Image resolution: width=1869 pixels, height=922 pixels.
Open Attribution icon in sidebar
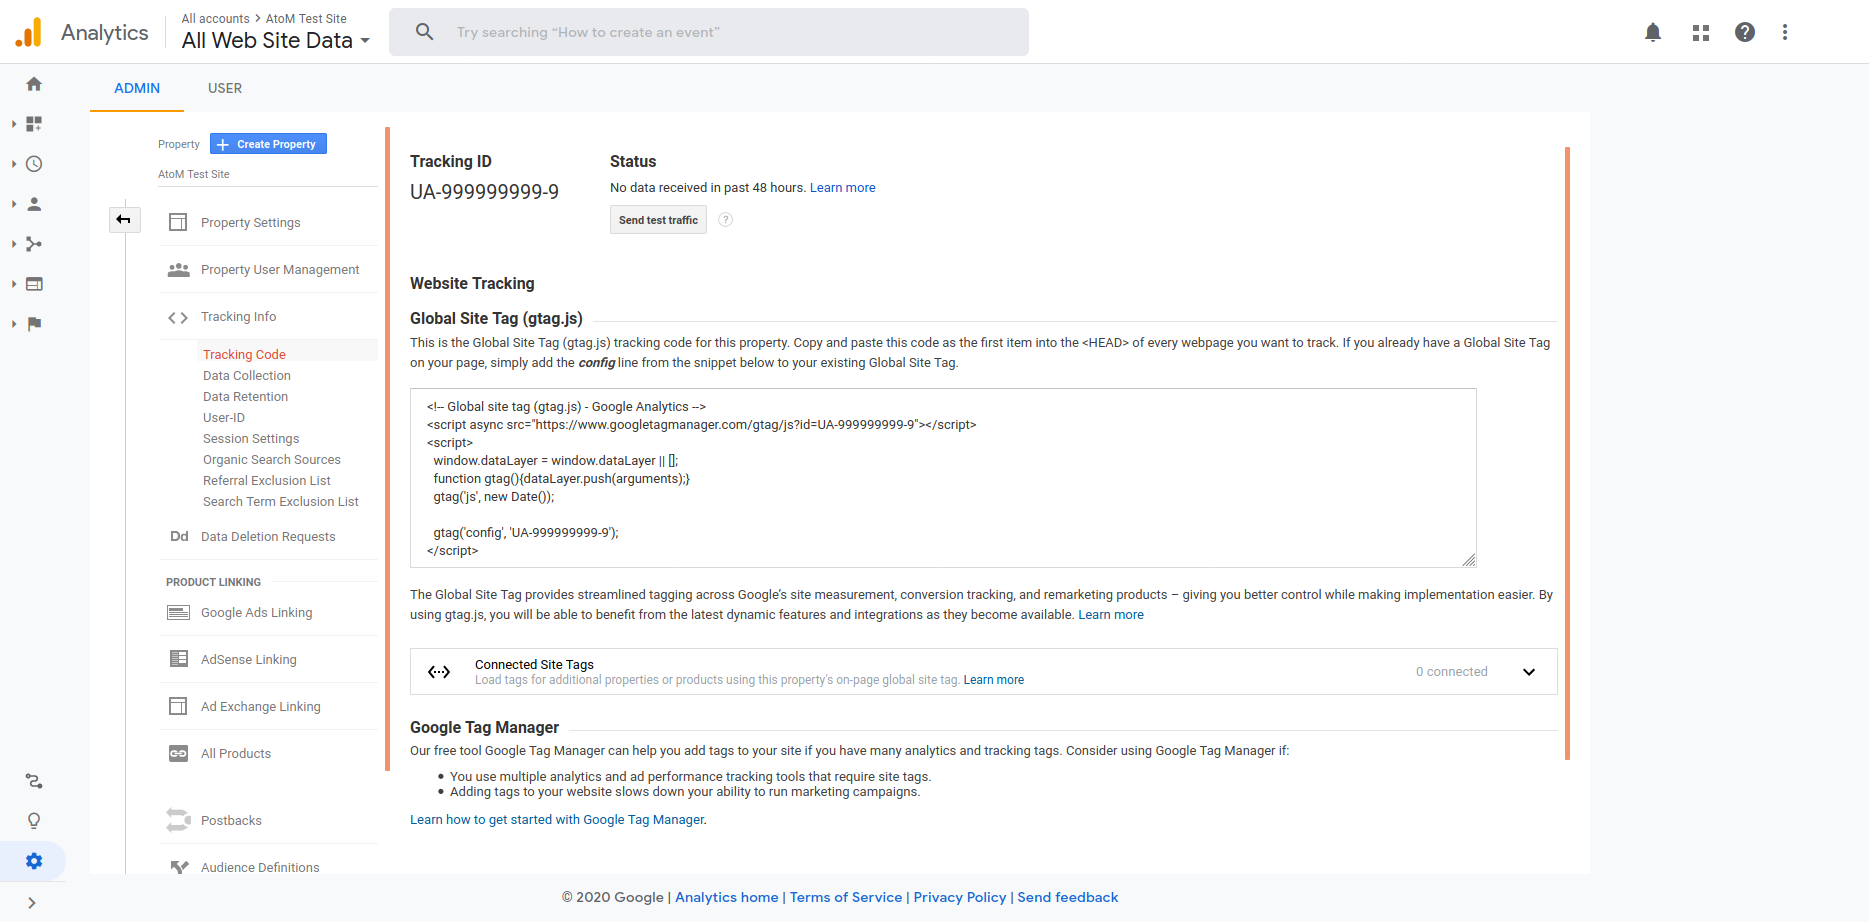coord(34,781)
